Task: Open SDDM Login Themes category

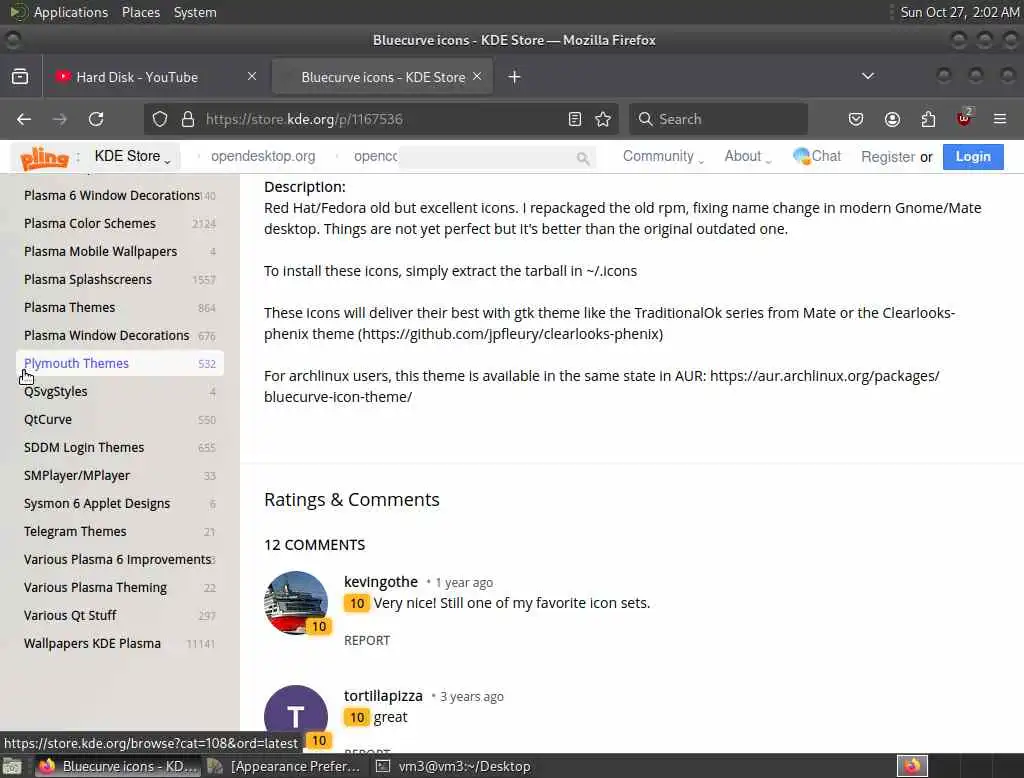Action: pos(120,447)
